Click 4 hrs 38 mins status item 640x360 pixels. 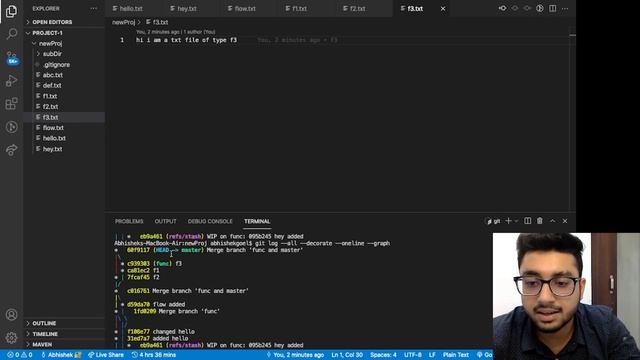[153, 355]
